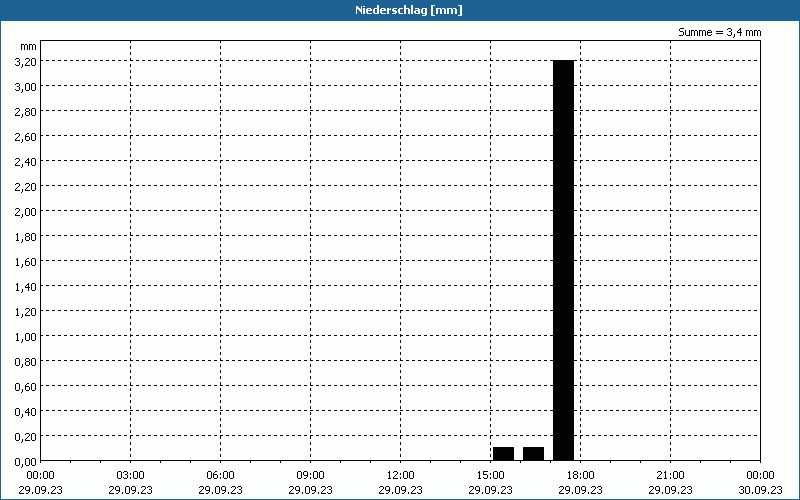This screenshot has height=500, width=800.
Task: Click the mm unit label above y-axis
Action: tap(29, 46)
